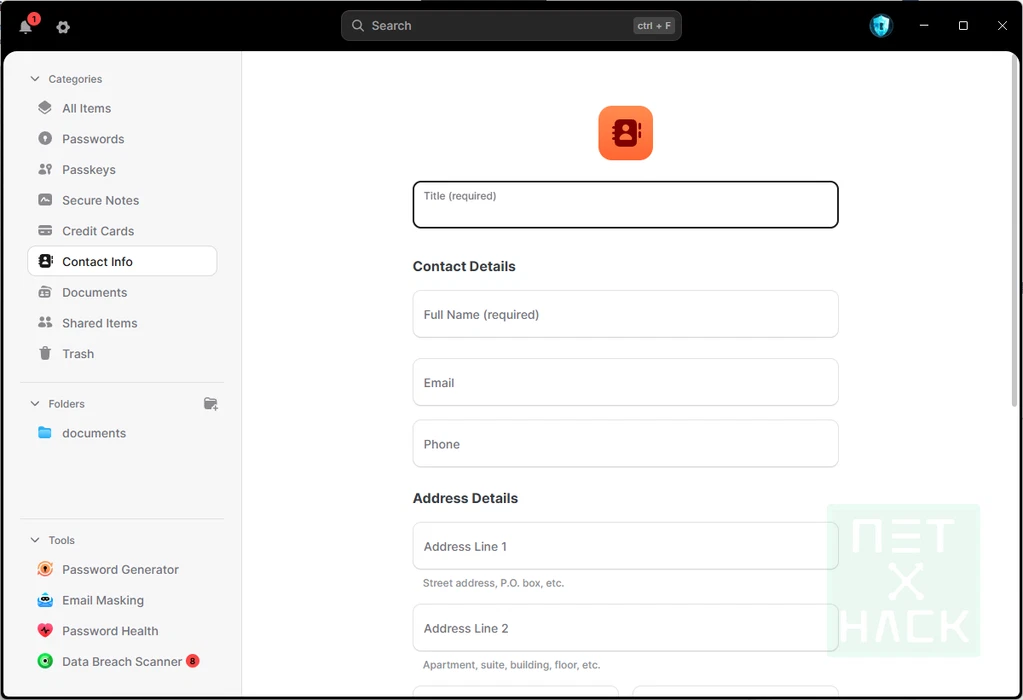Click the orange contact book icon
The height and width of the screenshot is (700, 1023).
tap(625, 133)
